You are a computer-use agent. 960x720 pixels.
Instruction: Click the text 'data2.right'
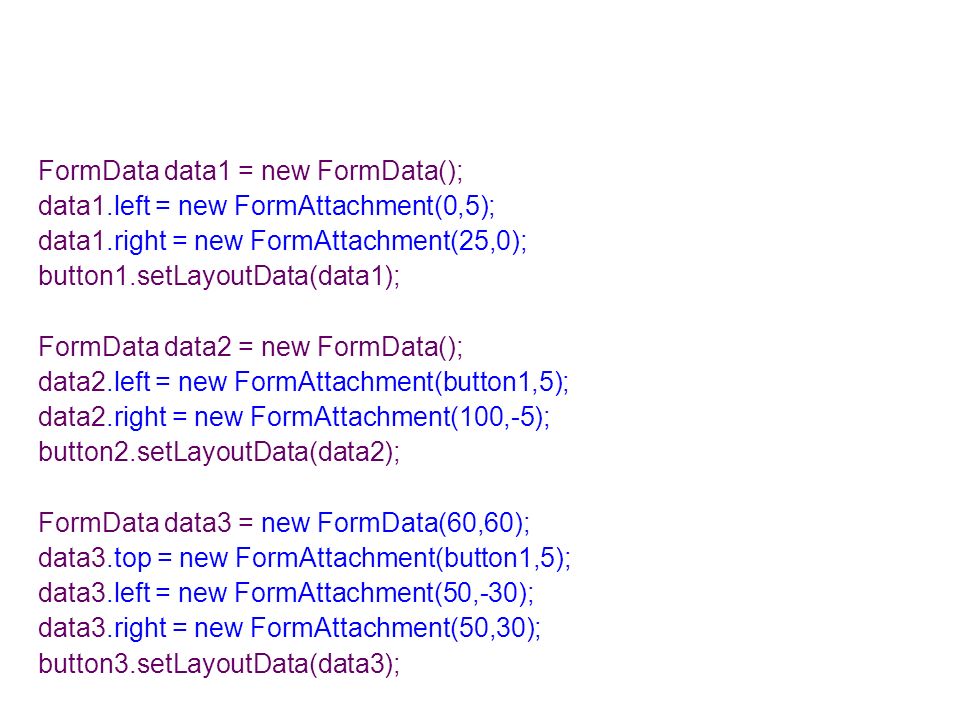[102, 418]
